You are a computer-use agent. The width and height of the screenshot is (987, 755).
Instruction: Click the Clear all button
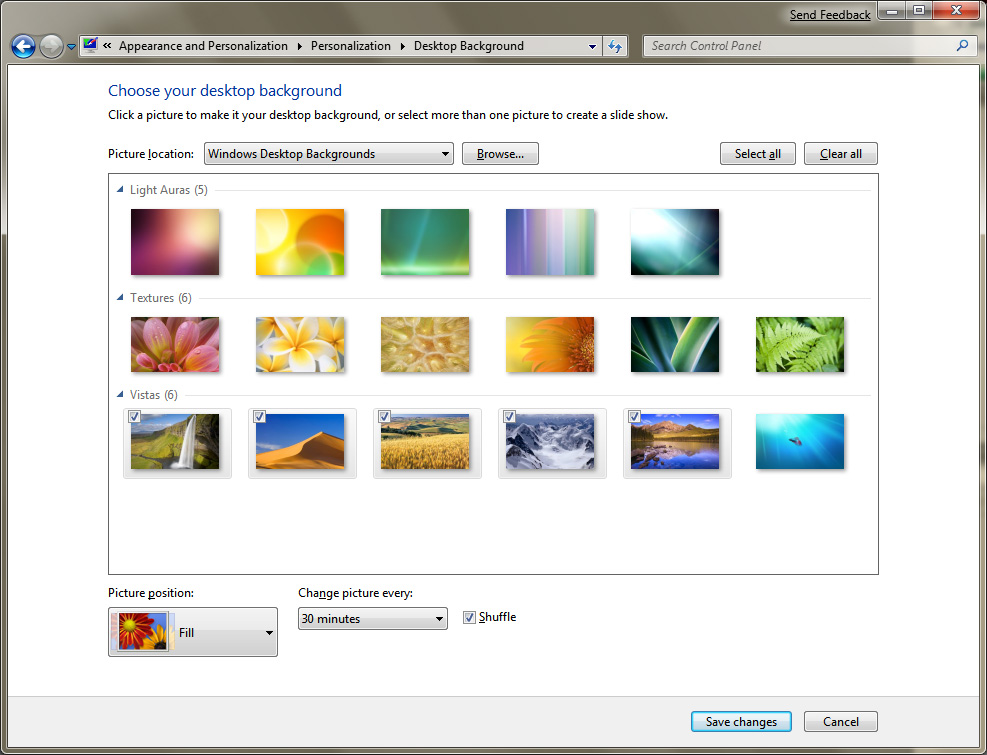840,154
